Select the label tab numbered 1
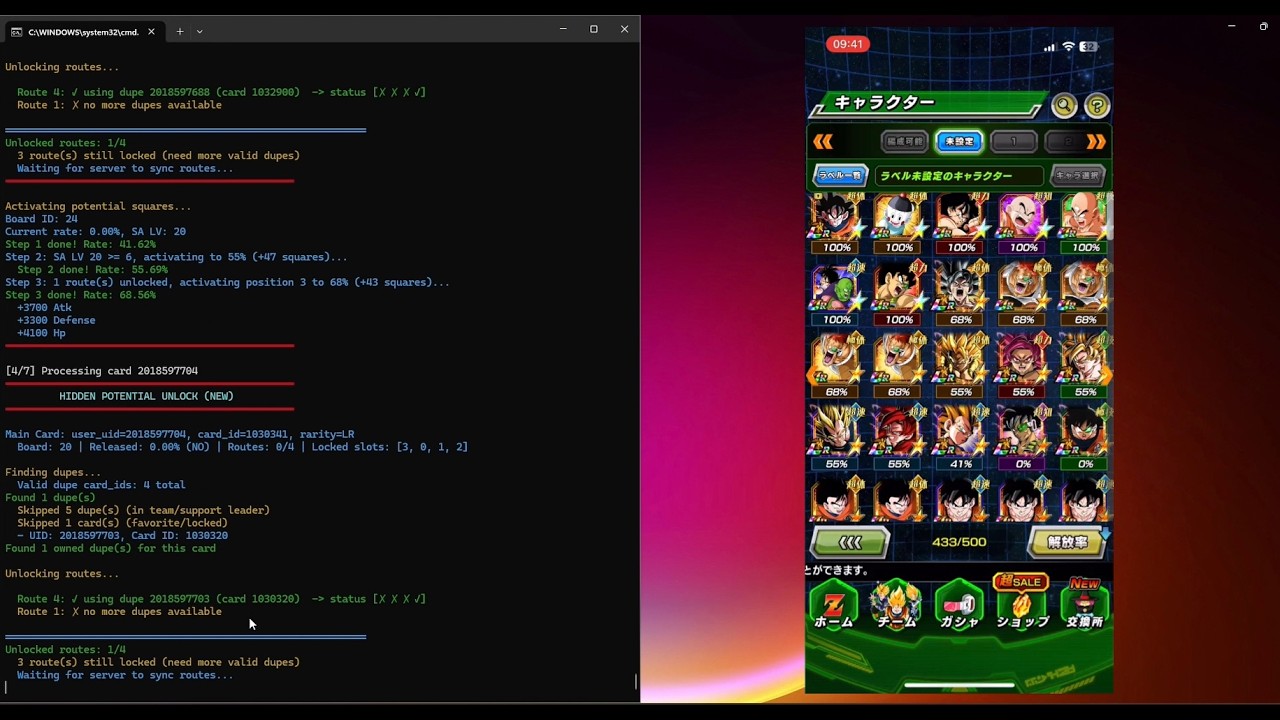 1013,142
